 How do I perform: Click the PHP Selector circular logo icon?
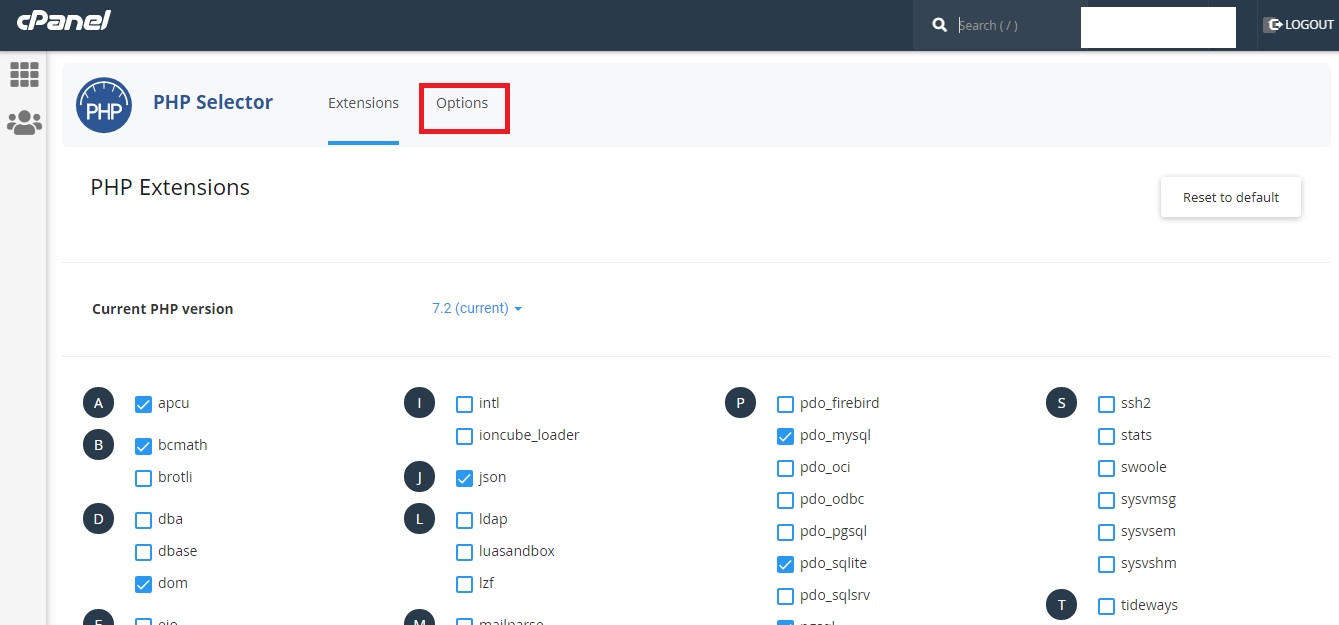pos(104,104)
